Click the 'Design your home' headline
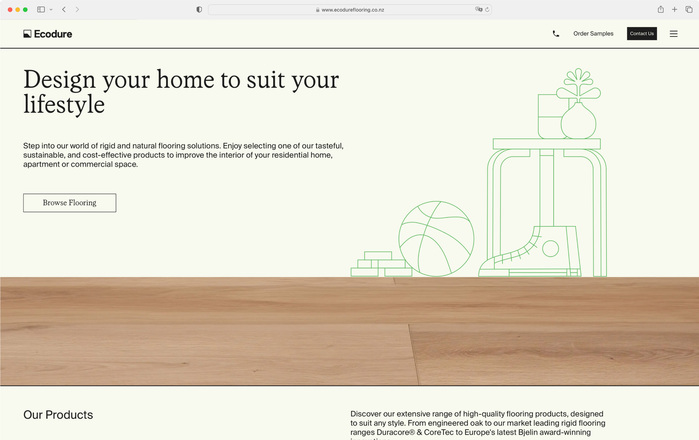Screen dimensions: 699x440 pyautogui.click(x=181, y=92)
